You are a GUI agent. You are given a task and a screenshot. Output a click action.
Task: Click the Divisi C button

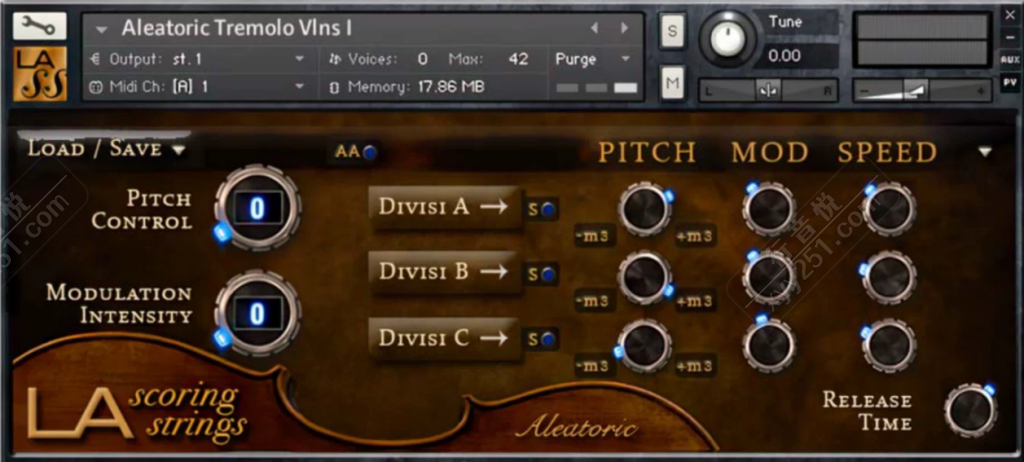coord(445,338)
